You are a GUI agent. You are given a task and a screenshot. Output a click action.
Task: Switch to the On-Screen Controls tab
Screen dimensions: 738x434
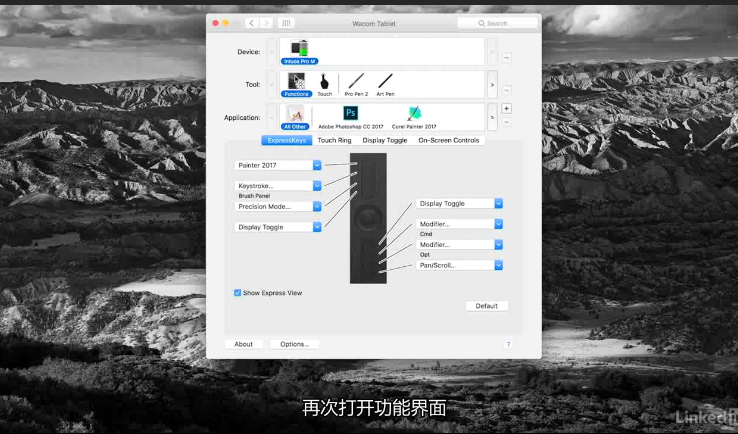[x=449, y=140]
